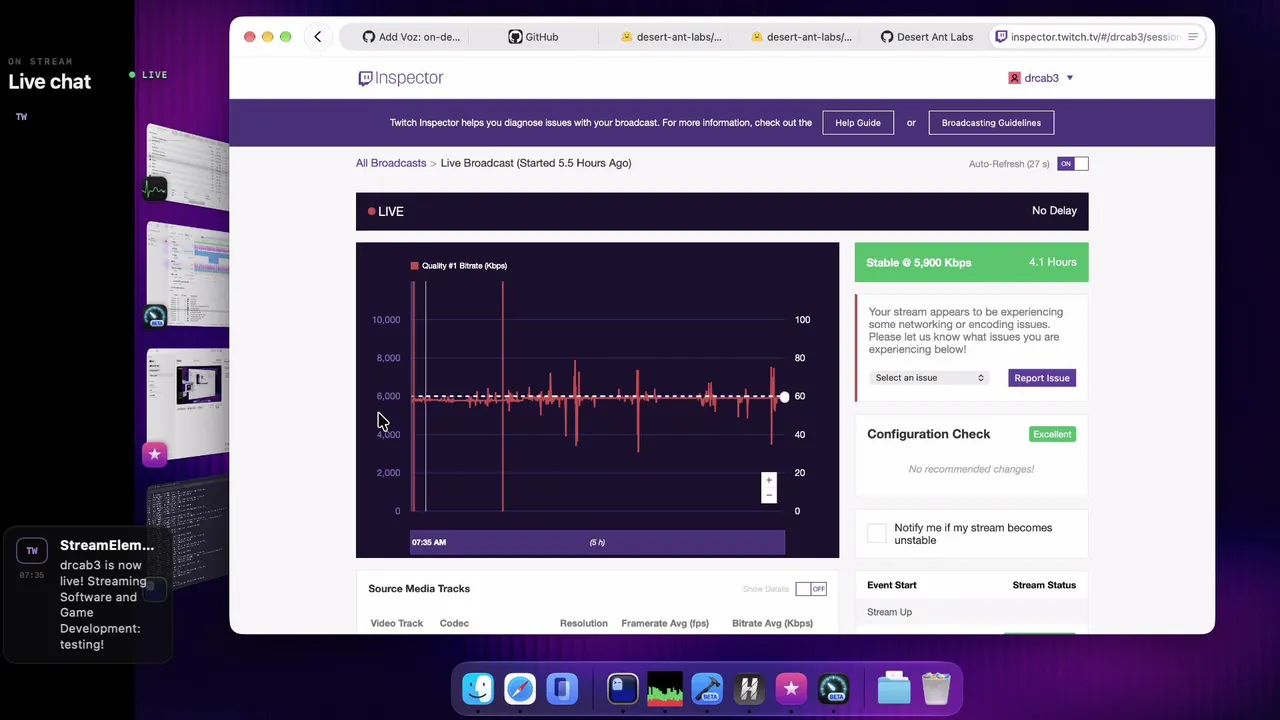Open Finder from the Dock
The width and height of the screenshot is (1280, 720).
pyautogui.click(x=478, y=689)
